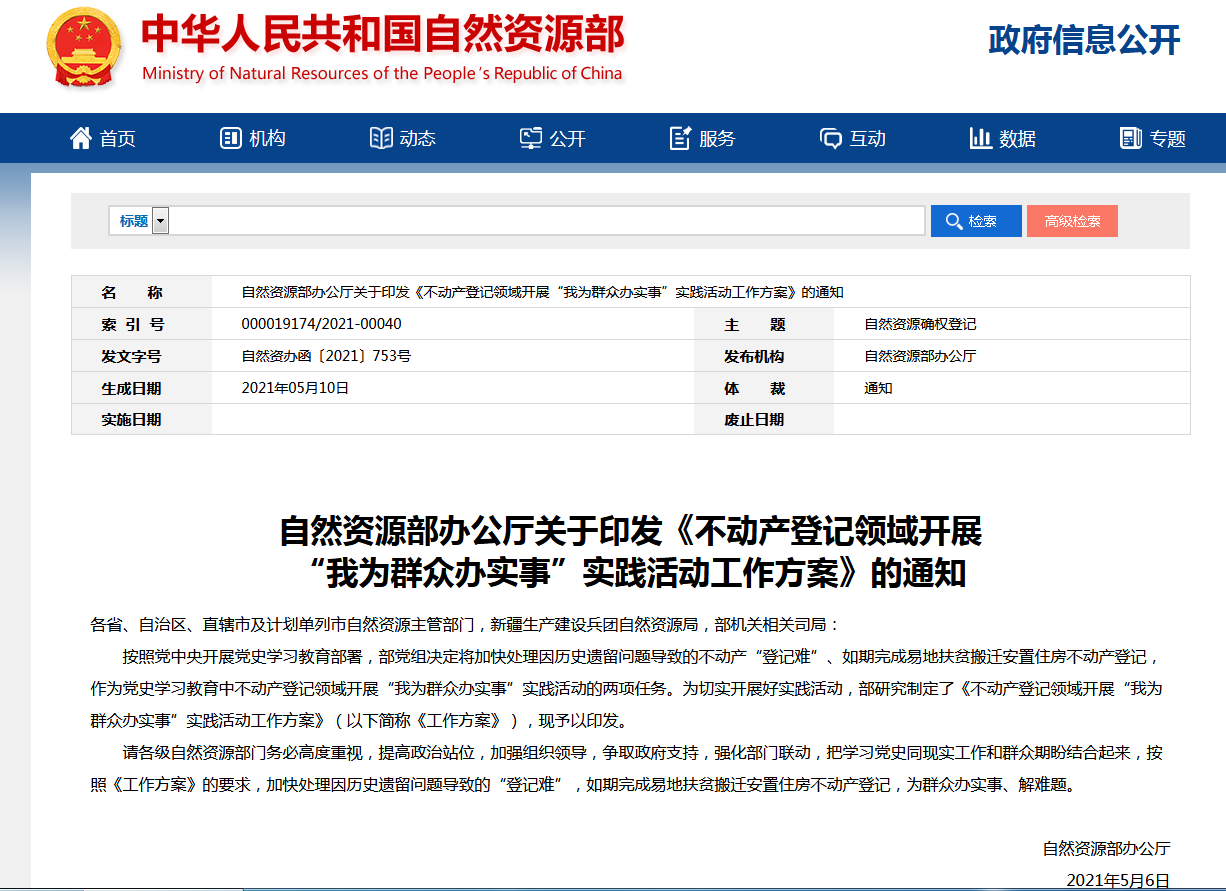Click the open-book icon beside 动态
1226x891 pixels.
[381, 138]
